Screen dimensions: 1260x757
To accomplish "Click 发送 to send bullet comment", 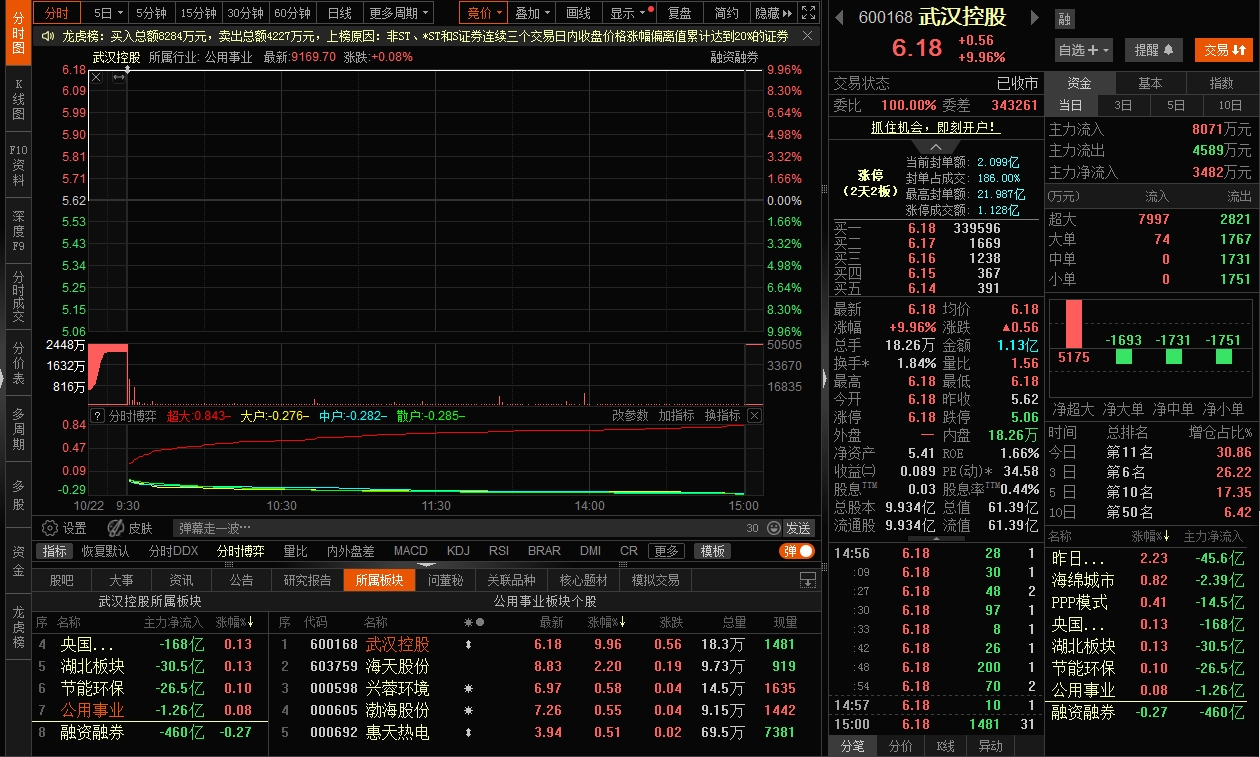I will [x=798, y=528].
